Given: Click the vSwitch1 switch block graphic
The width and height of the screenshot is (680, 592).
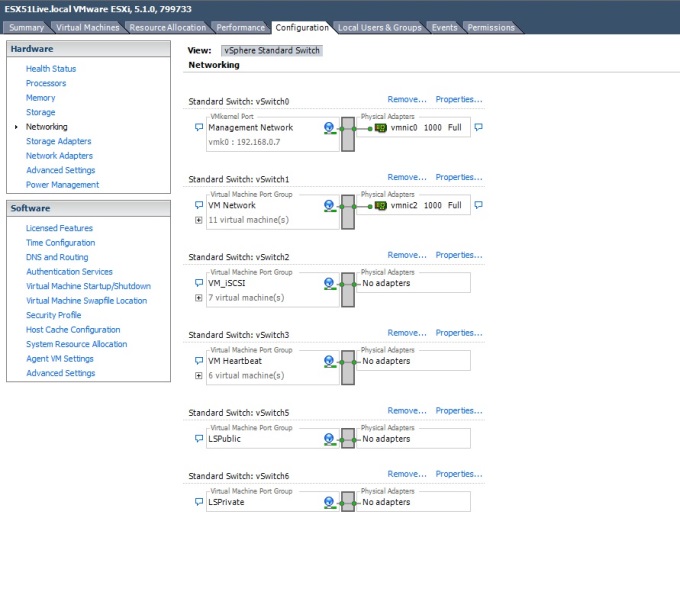Looking at the screenshot, I should click(x=348, y=212).
